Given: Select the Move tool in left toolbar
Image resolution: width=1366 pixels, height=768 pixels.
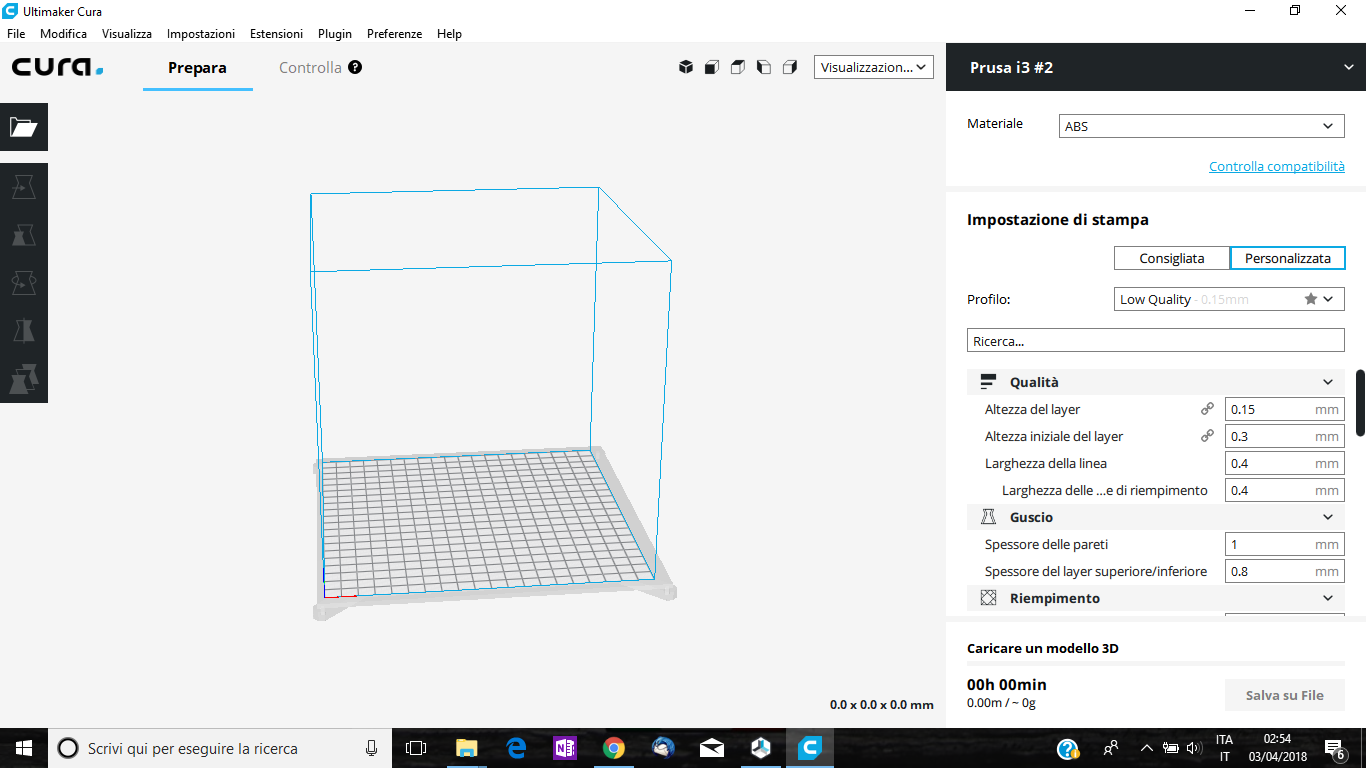Looking at the screenshot, I should tap(23, 187).
